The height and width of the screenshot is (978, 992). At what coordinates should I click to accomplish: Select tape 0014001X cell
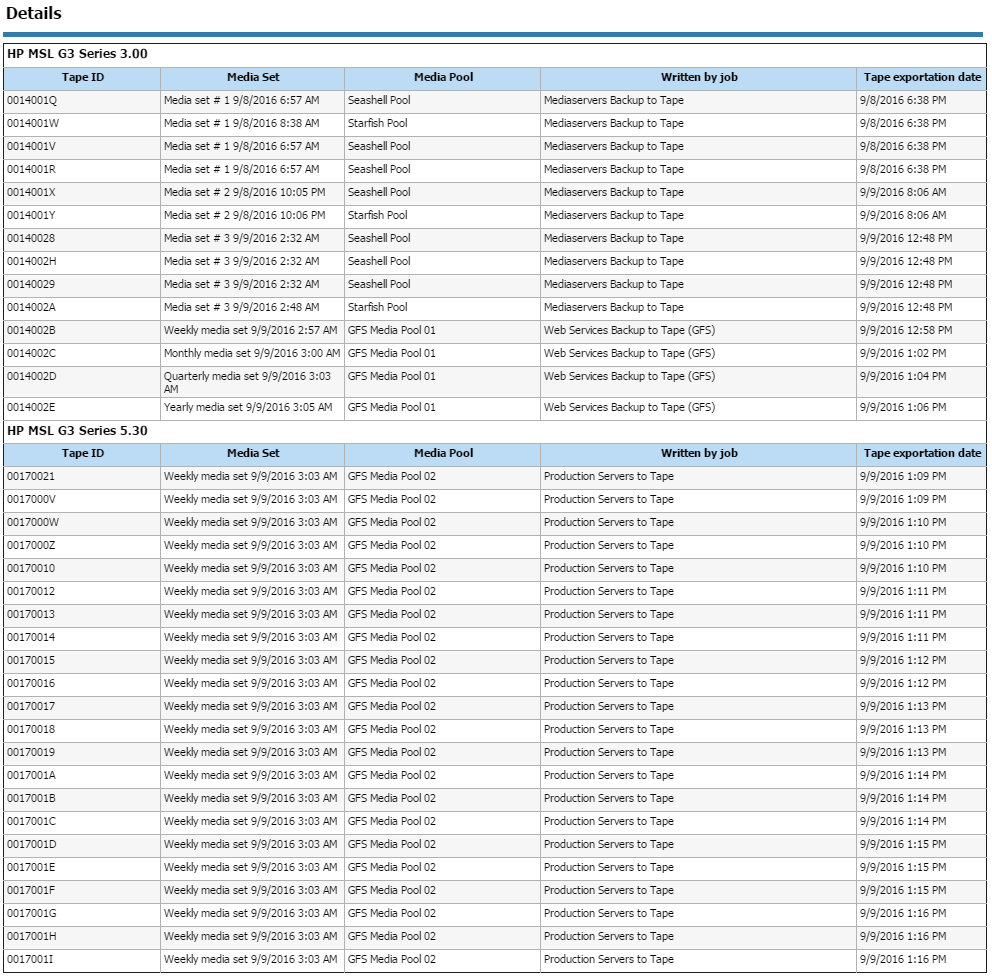point(82,192)
